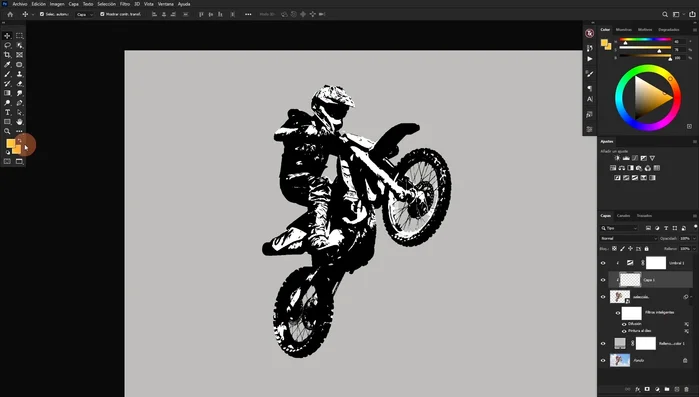The width and height of the screenshot is (699, 397).
Task: Open the Filtro menu
Action: (x=125, y=4)
